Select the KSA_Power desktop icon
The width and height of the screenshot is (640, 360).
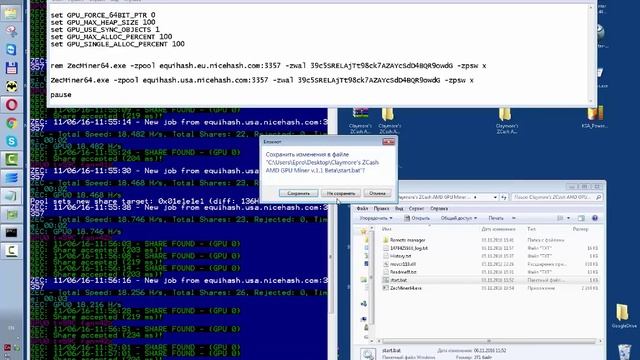click(x=595, y=118)
